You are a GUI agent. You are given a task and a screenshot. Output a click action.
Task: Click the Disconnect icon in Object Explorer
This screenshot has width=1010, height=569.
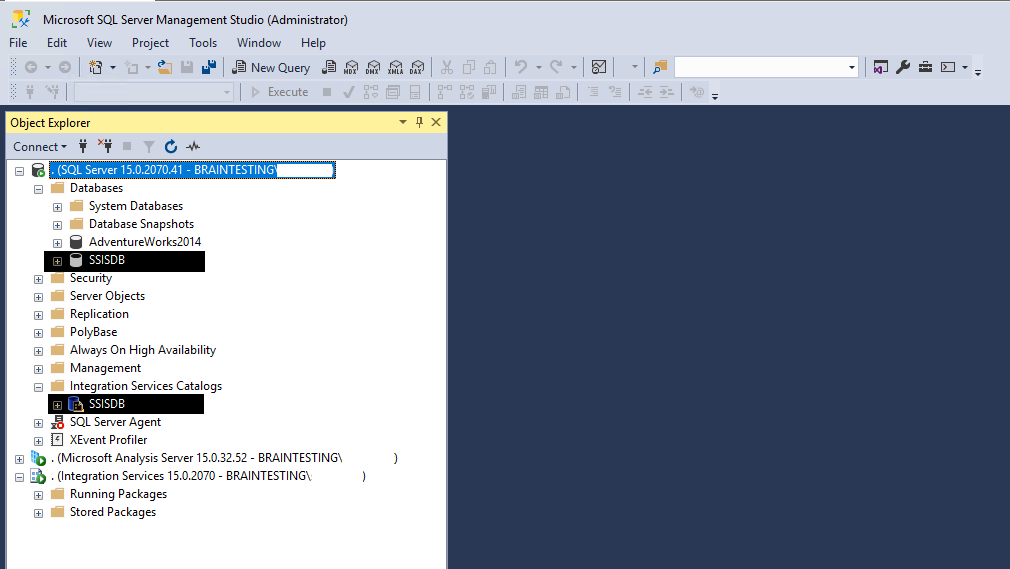(105, 147)
